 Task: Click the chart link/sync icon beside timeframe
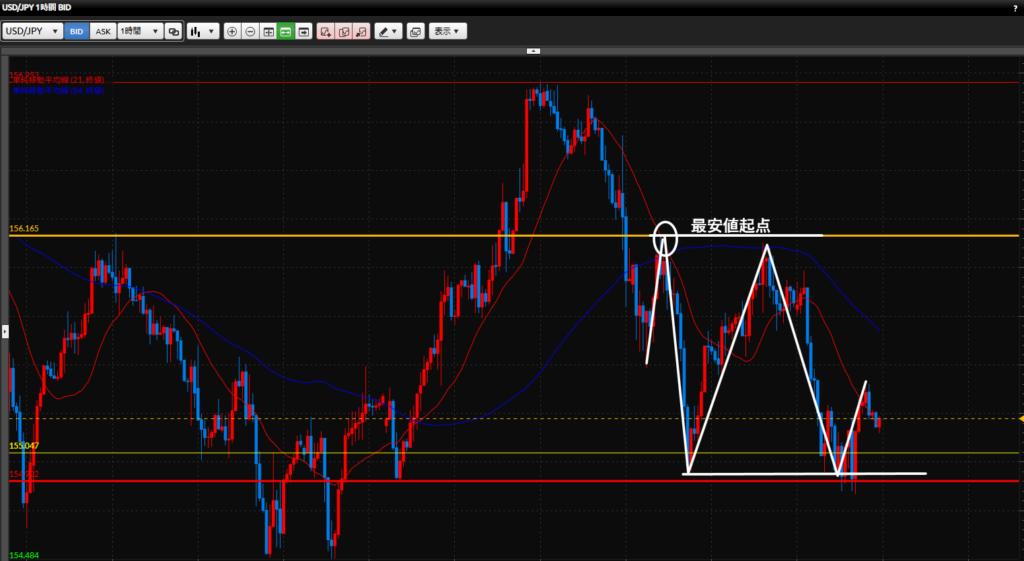coord(174,31)
